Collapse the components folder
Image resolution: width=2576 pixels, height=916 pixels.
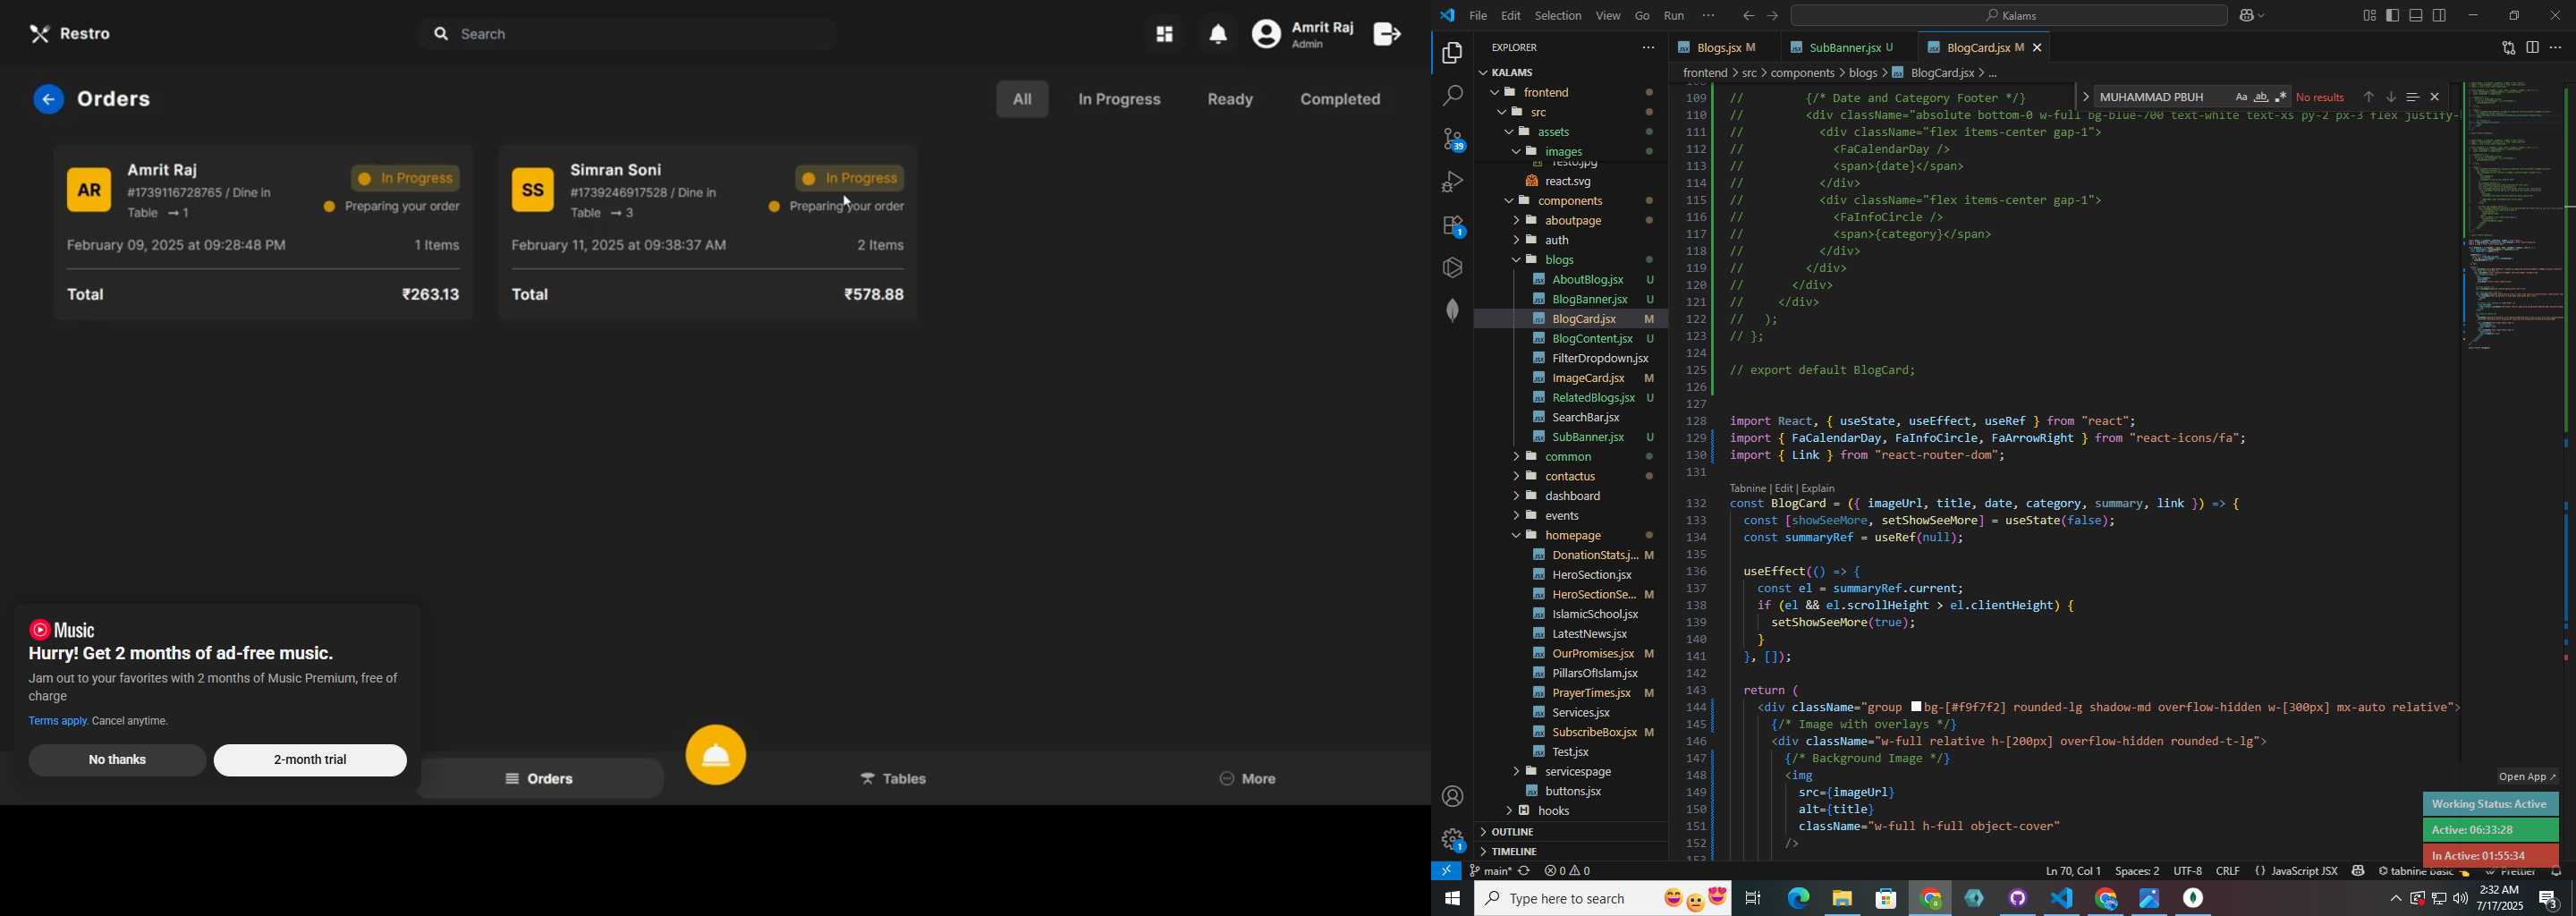point(1570,201)
